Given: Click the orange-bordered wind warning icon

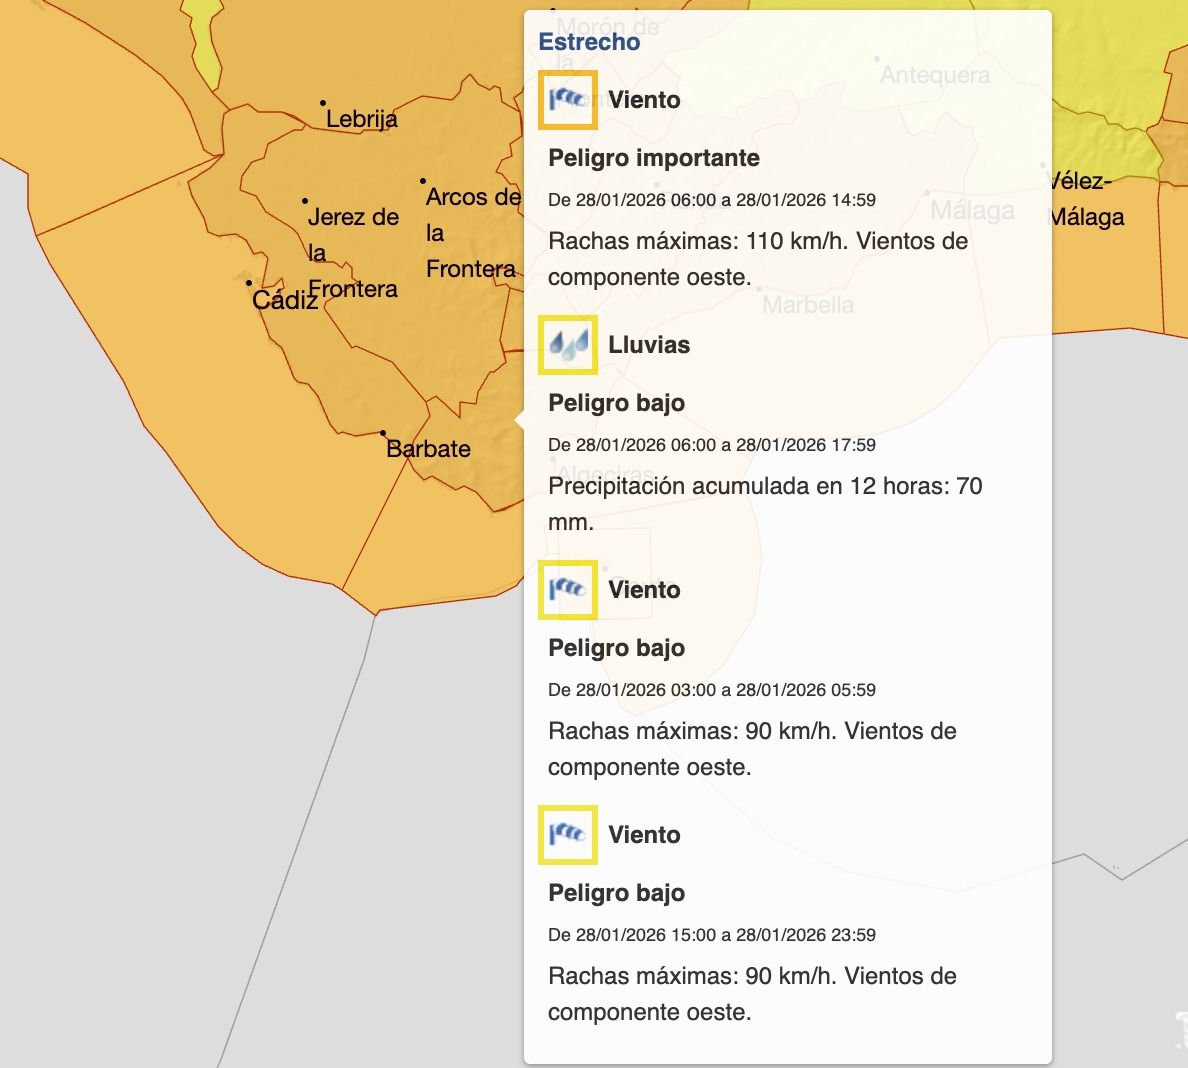Looking at the screenshot, I should 567,99.
